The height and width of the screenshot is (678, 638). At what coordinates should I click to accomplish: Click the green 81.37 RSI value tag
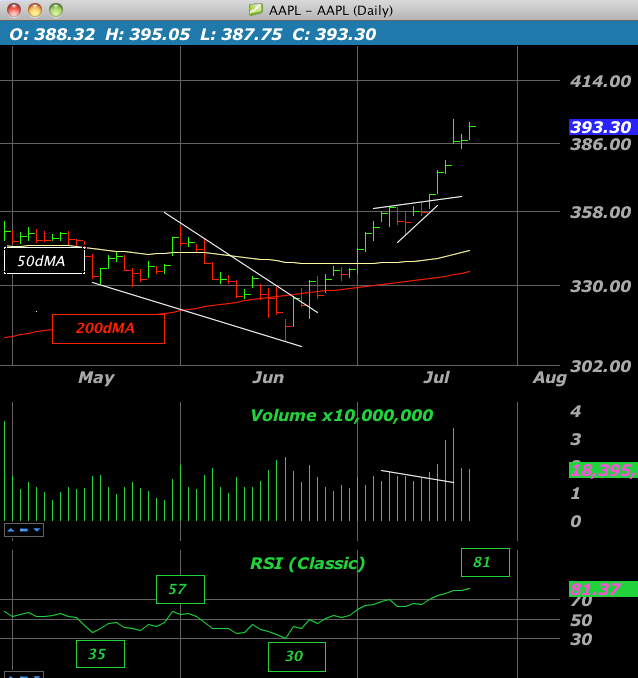pyautogui.click(x=603, y=589)
